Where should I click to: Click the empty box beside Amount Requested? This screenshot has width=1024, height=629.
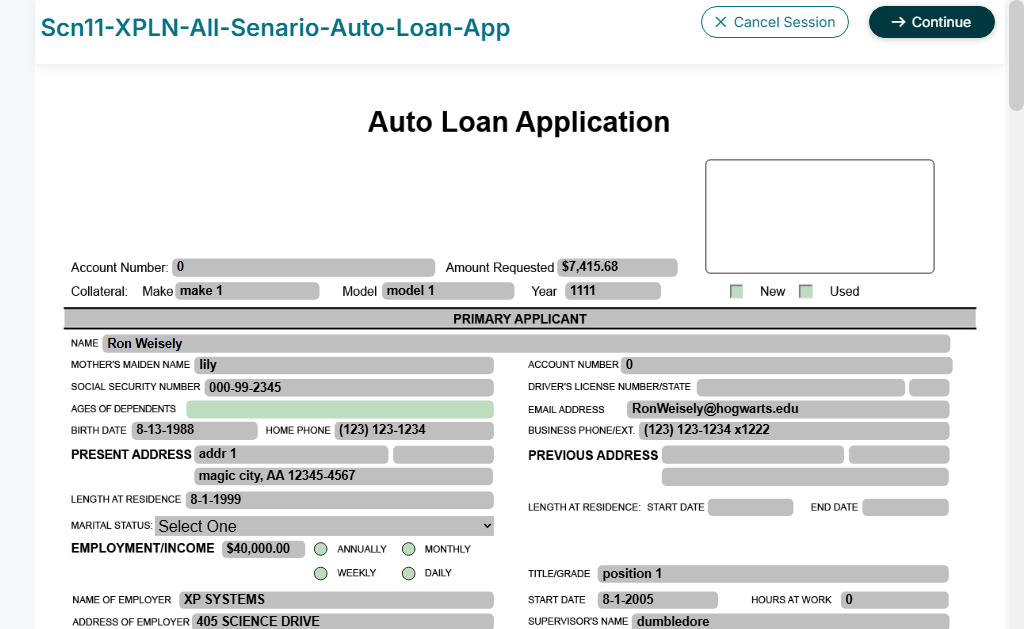820,216
